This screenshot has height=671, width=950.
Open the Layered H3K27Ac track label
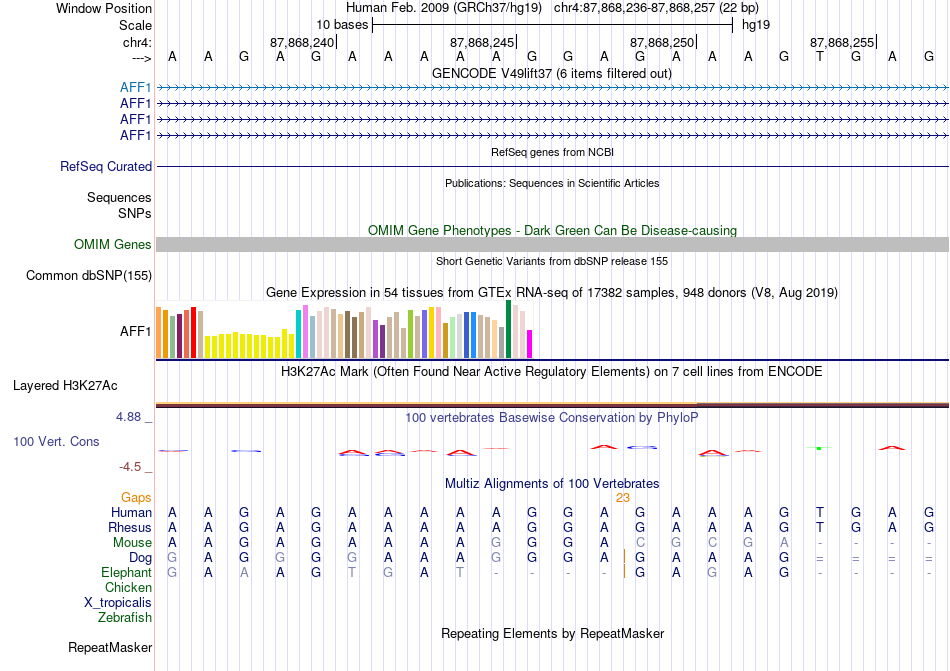point(65,386)
